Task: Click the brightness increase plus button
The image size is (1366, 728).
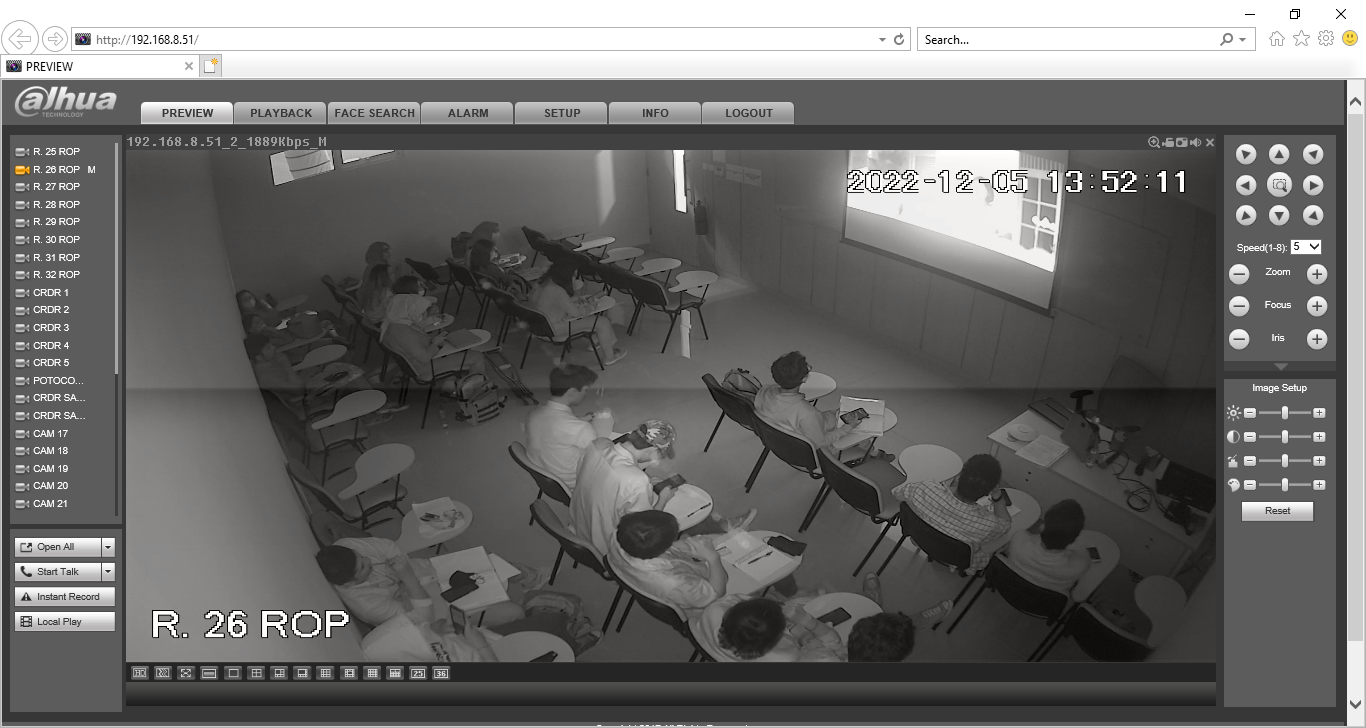Action: click(1319, 412)
